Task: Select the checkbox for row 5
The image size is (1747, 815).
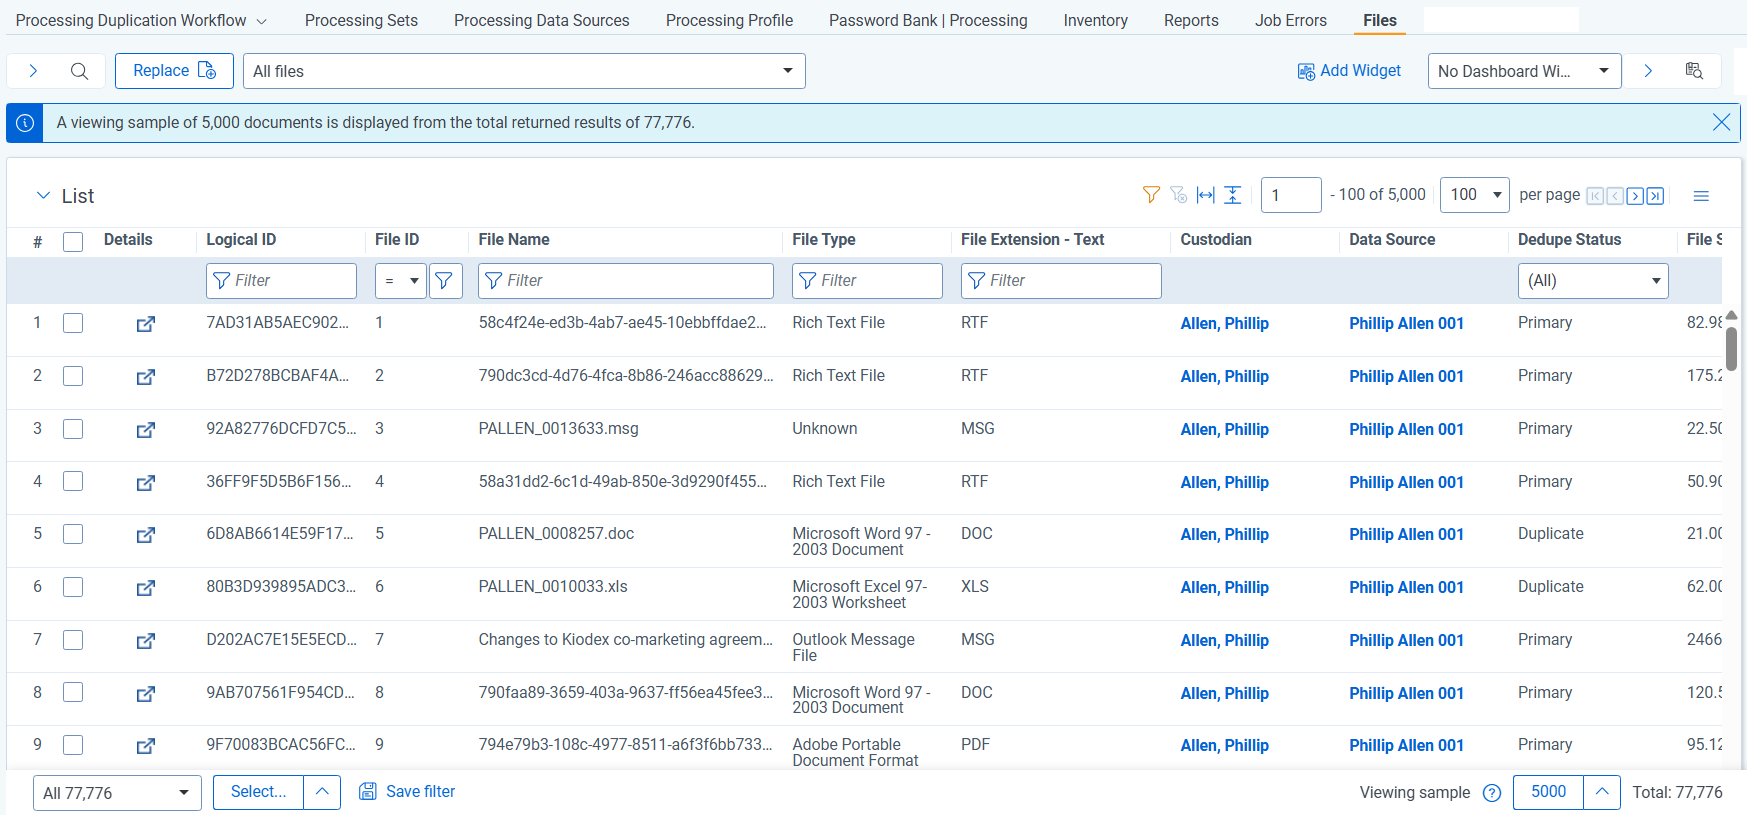Action: tap(73, 534)
